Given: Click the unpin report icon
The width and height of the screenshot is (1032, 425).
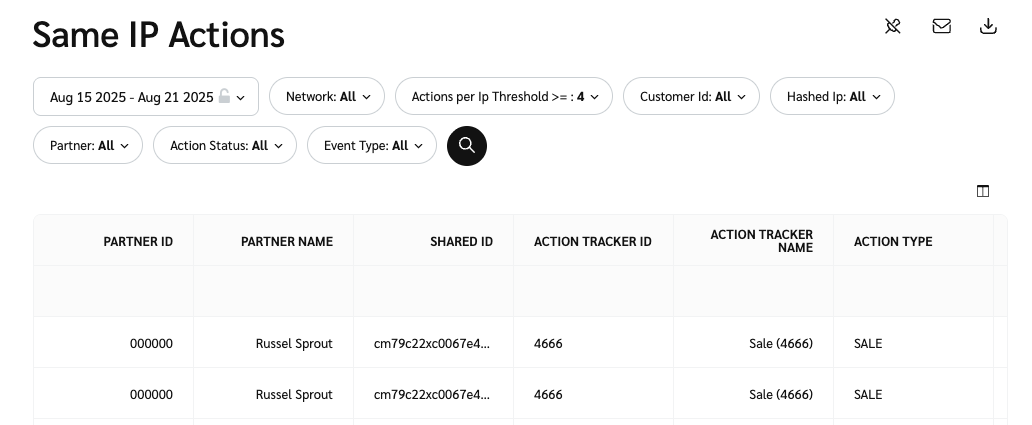Looking at the screenshot, I should pos(893,27).
